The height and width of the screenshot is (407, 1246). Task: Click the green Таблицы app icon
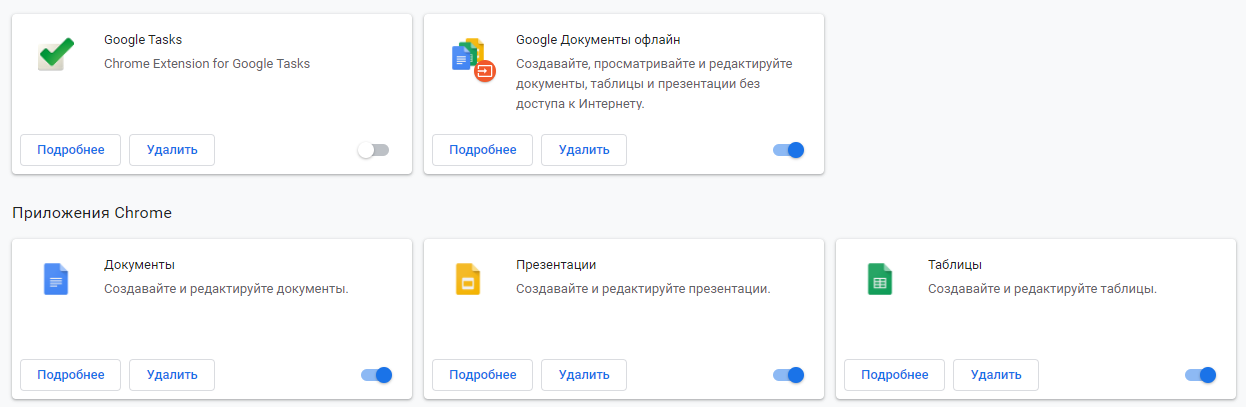[879, 279]
